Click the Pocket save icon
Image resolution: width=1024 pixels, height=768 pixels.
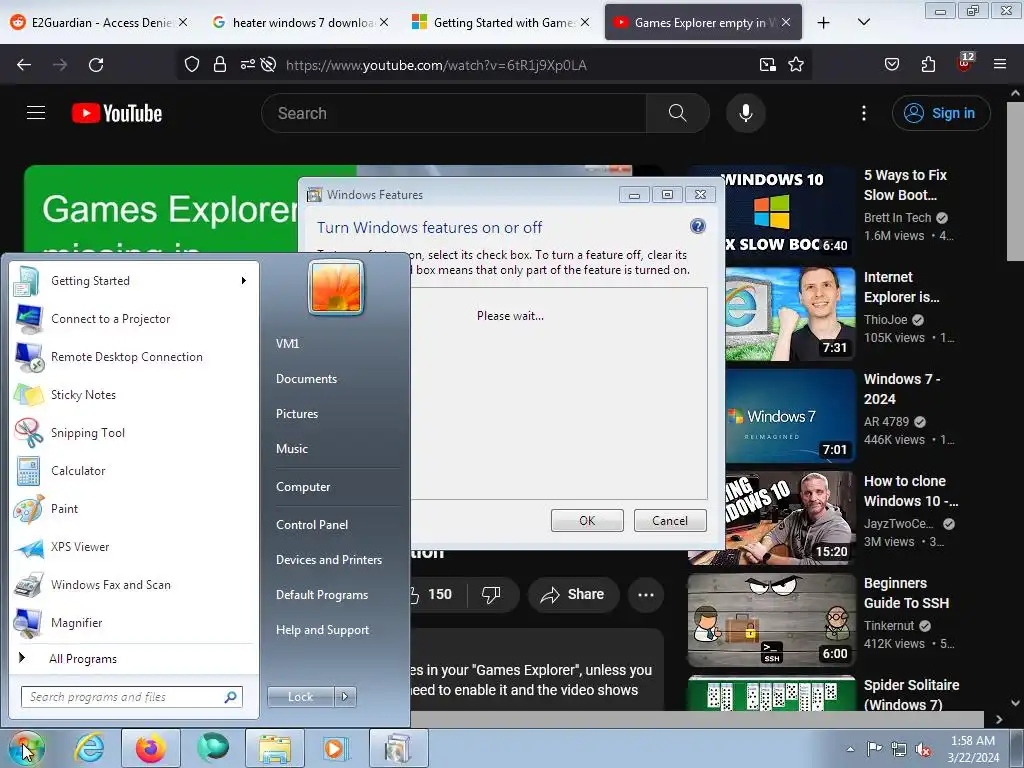click(x=891, y=65)
